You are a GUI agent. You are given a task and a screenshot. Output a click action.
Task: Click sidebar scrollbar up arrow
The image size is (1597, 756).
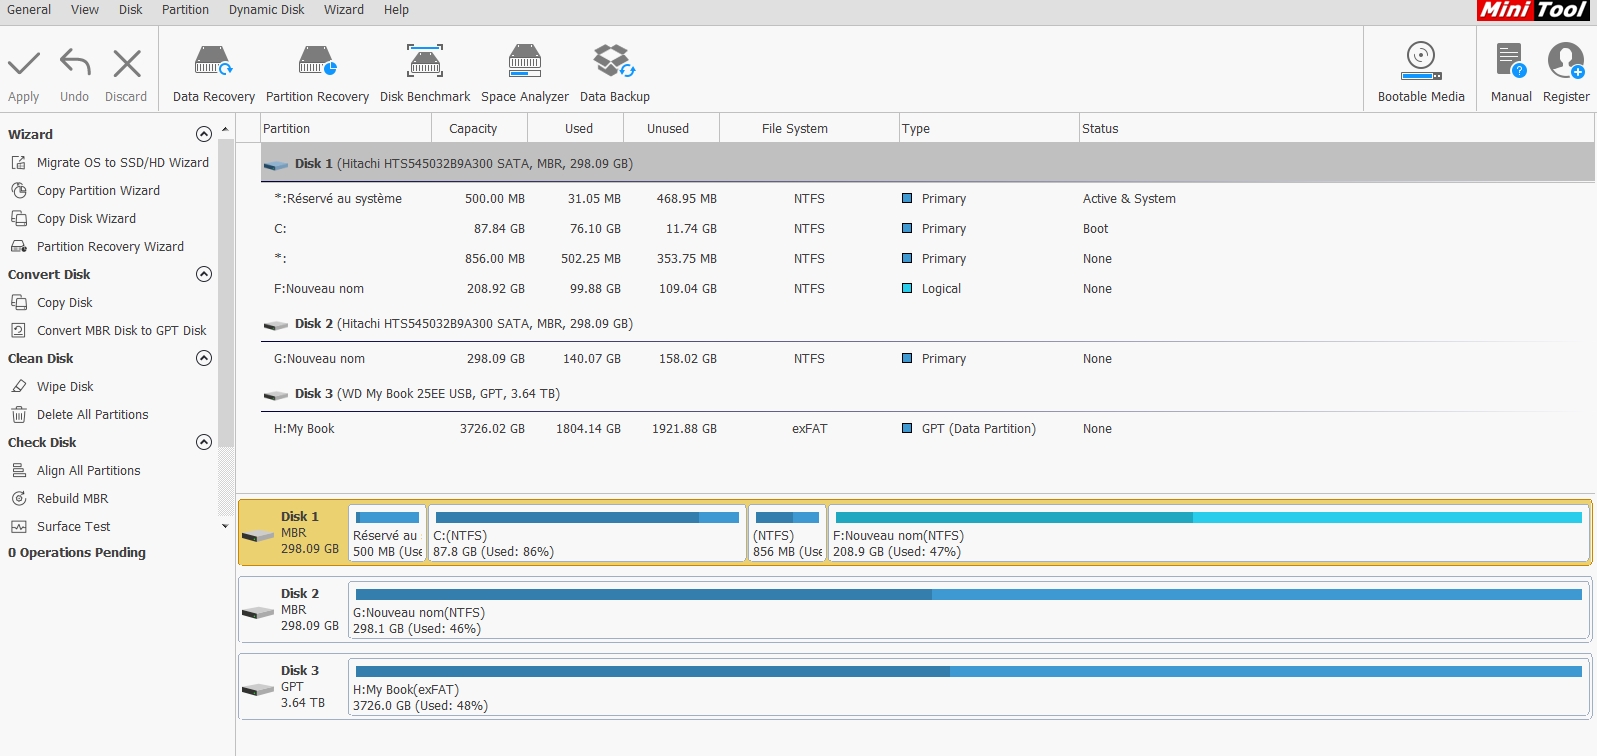225,129
